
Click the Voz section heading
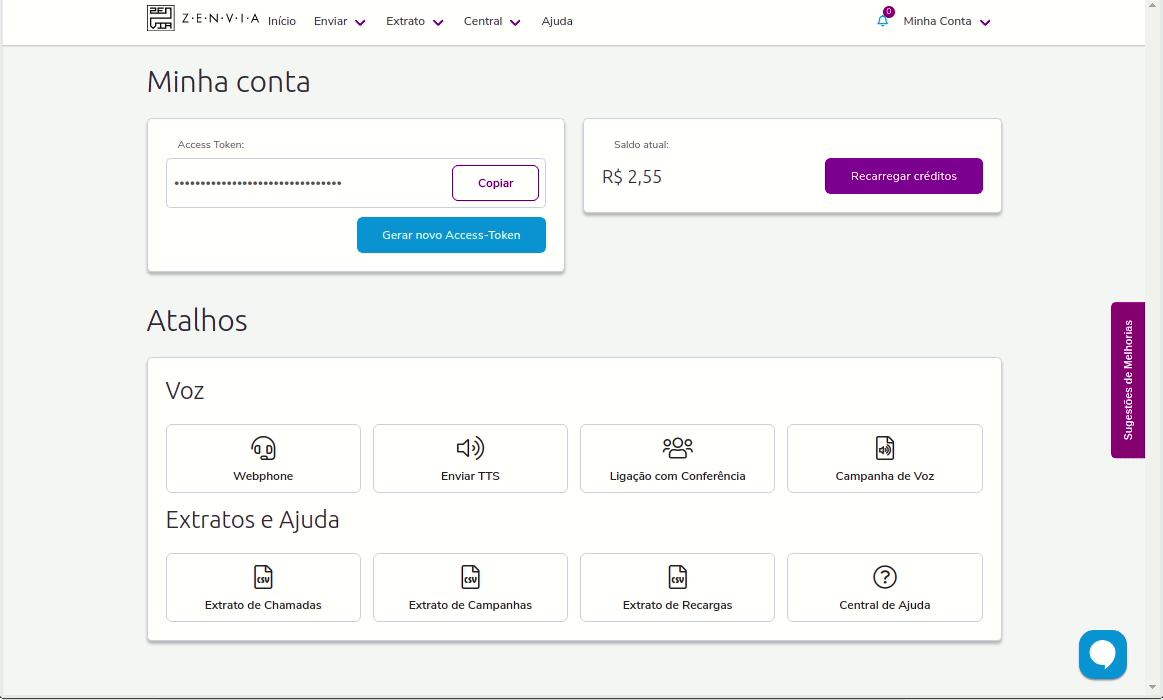(185, 391)
